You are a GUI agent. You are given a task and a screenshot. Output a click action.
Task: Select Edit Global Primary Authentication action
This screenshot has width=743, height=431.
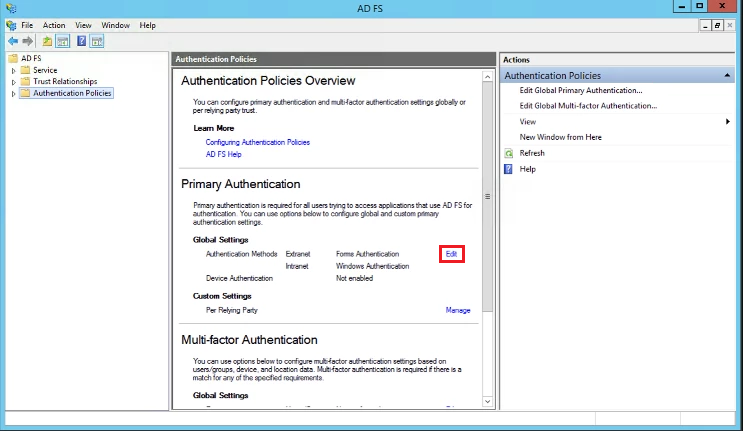[580, 90]
